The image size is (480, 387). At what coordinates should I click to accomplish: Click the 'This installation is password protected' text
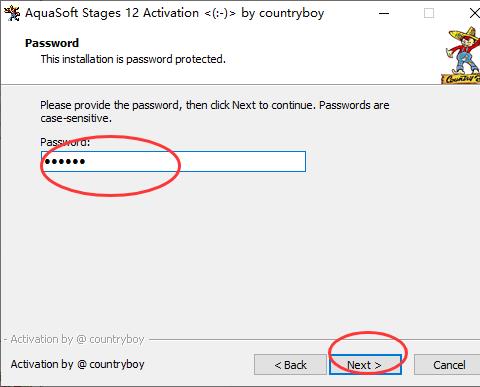click(133, 59)
